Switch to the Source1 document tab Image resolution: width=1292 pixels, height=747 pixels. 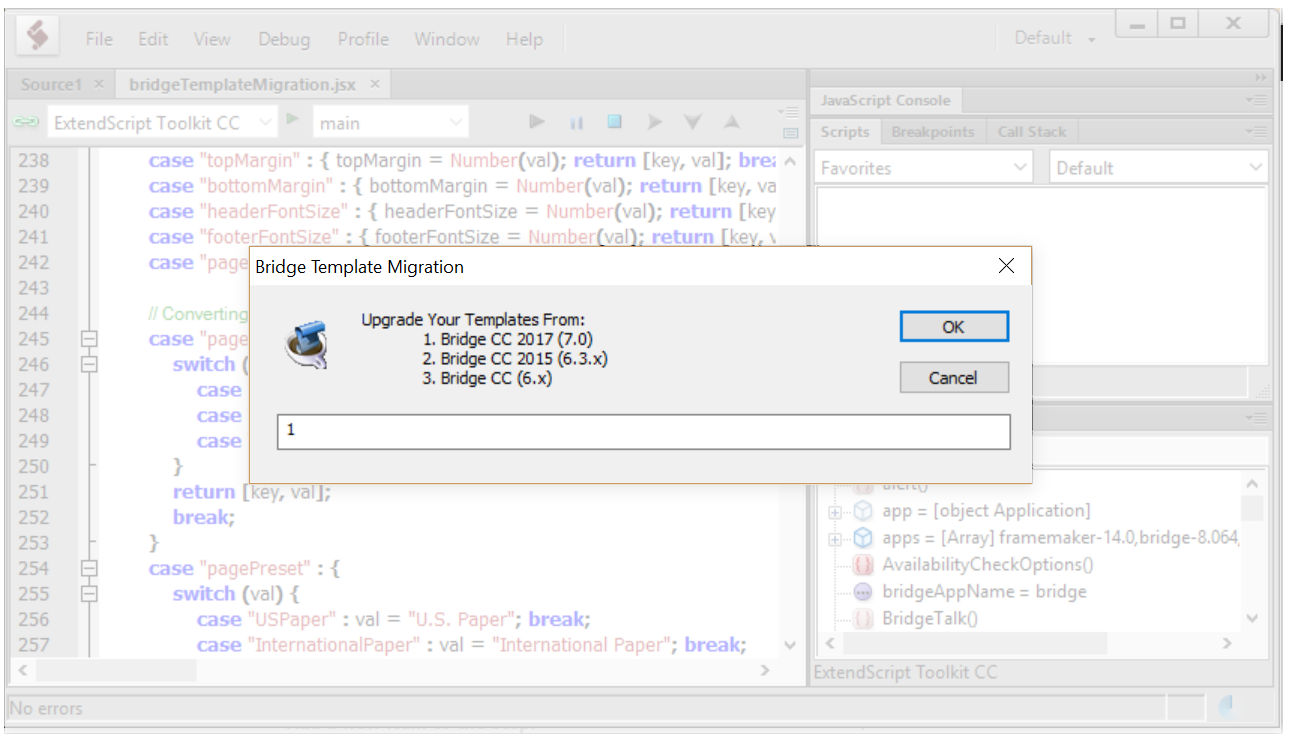click(52, 85)
